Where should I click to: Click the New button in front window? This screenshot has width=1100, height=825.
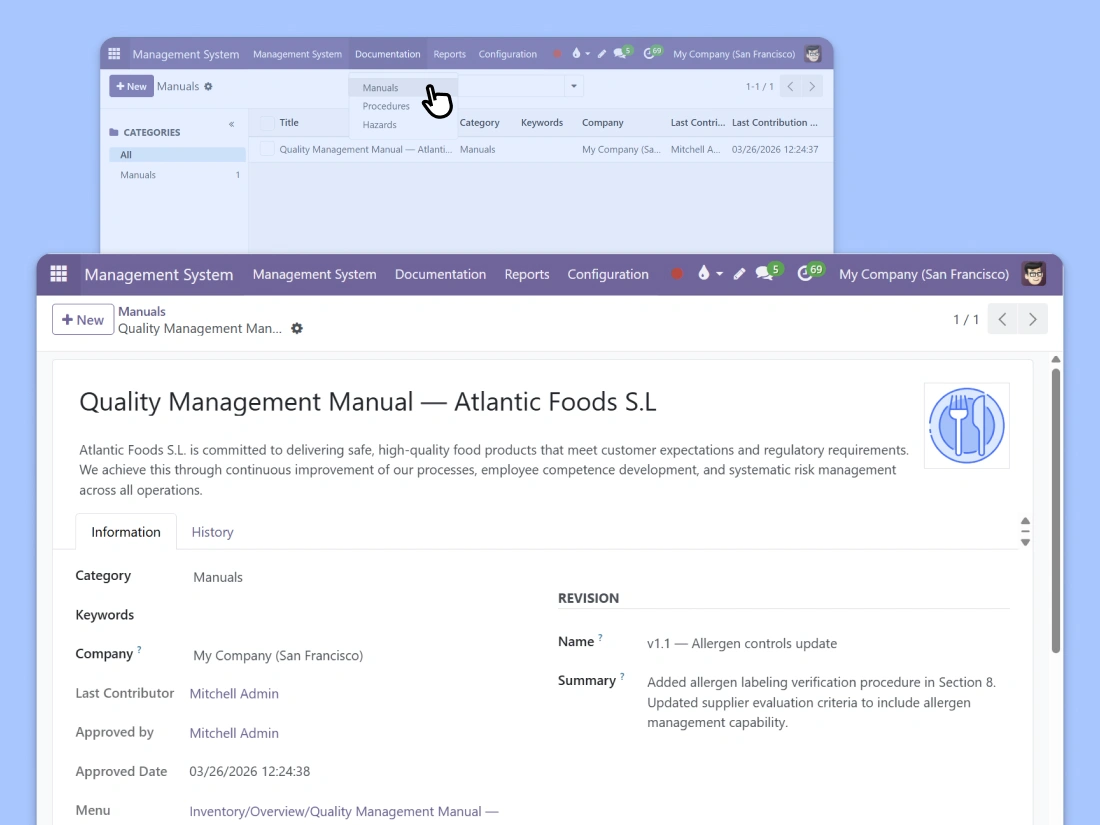[83, 320]
